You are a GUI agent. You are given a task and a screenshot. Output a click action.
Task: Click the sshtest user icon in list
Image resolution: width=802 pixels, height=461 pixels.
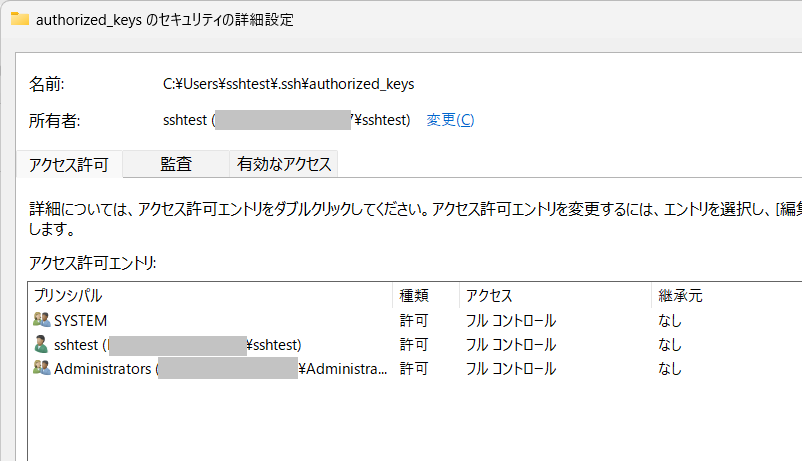[x=42, y=345]
